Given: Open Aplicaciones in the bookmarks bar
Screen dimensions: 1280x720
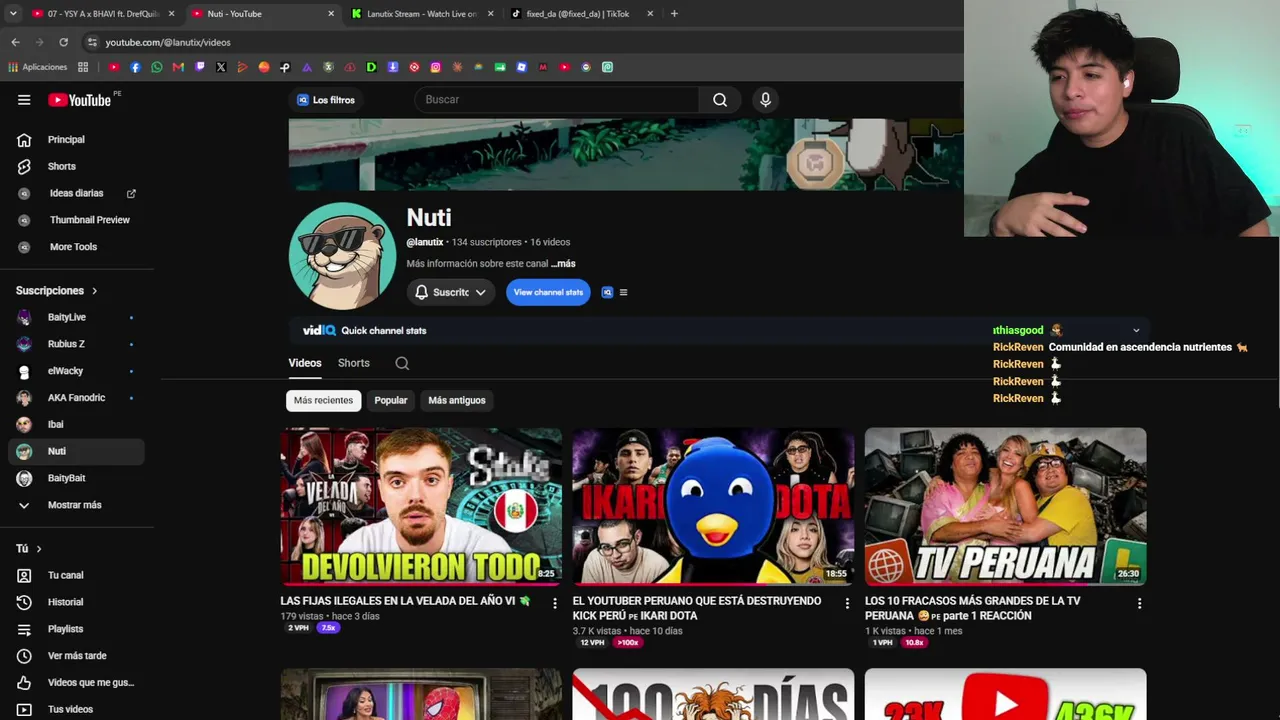Looking at the screenshot, I should (x=38, y=67).
